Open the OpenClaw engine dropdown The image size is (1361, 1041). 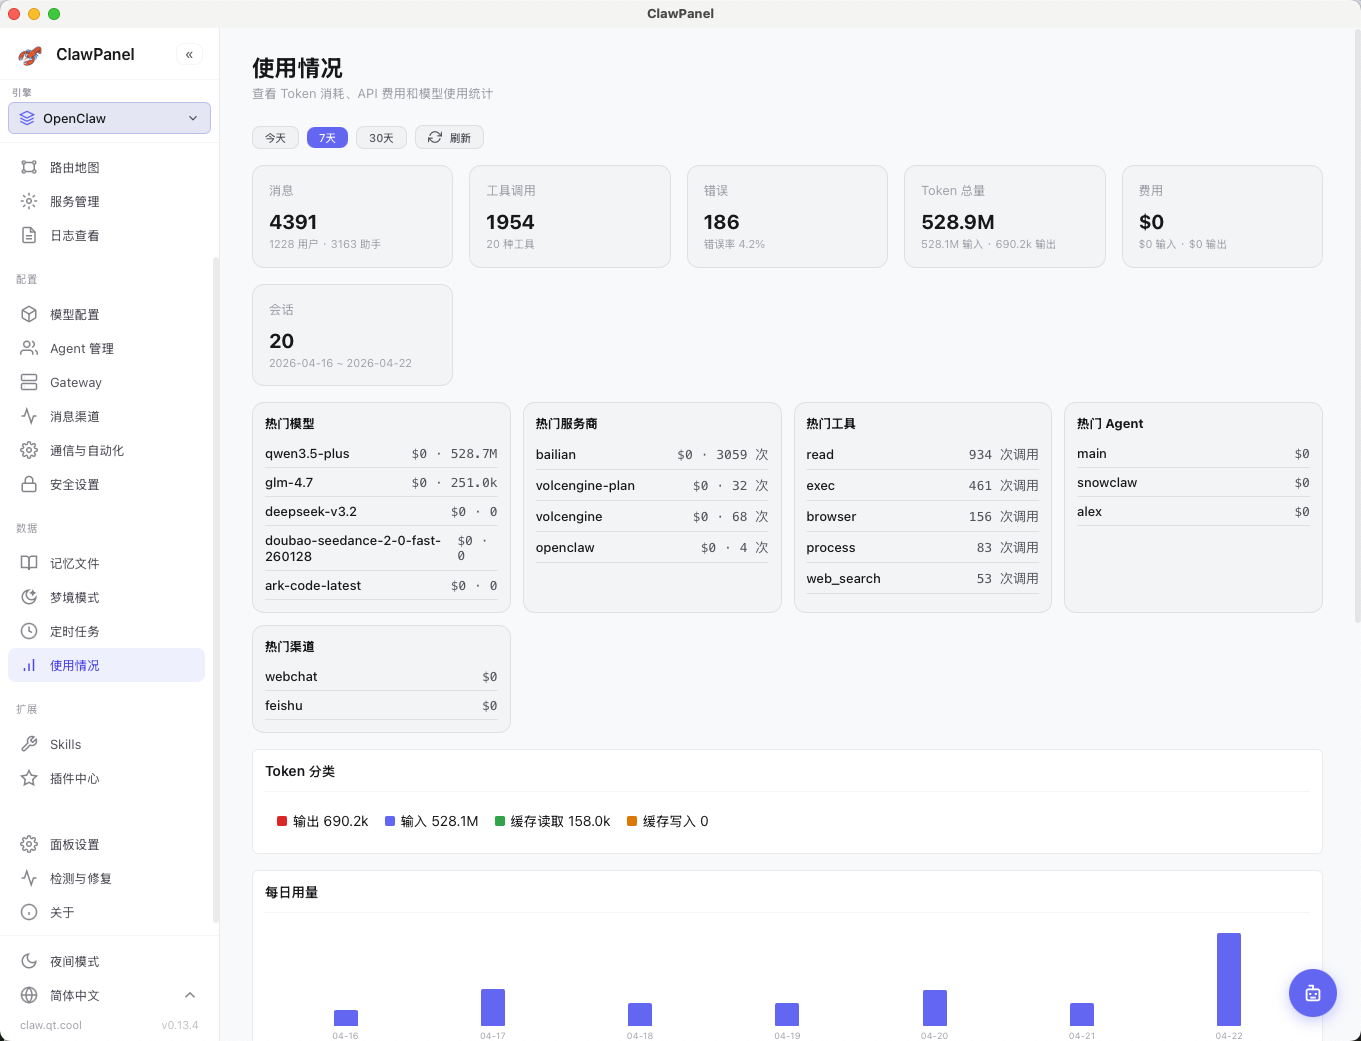click(x=109, y=118)
